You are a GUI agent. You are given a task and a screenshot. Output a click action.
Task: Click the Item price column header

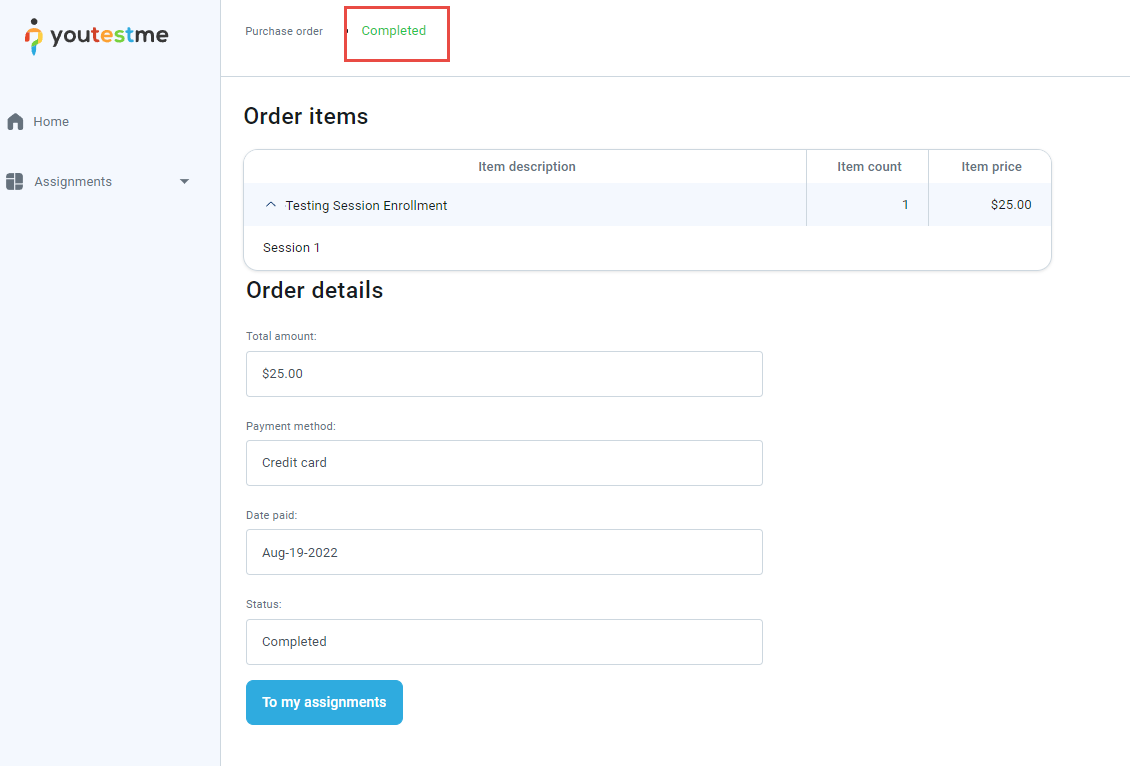click(x=991, y=167)
